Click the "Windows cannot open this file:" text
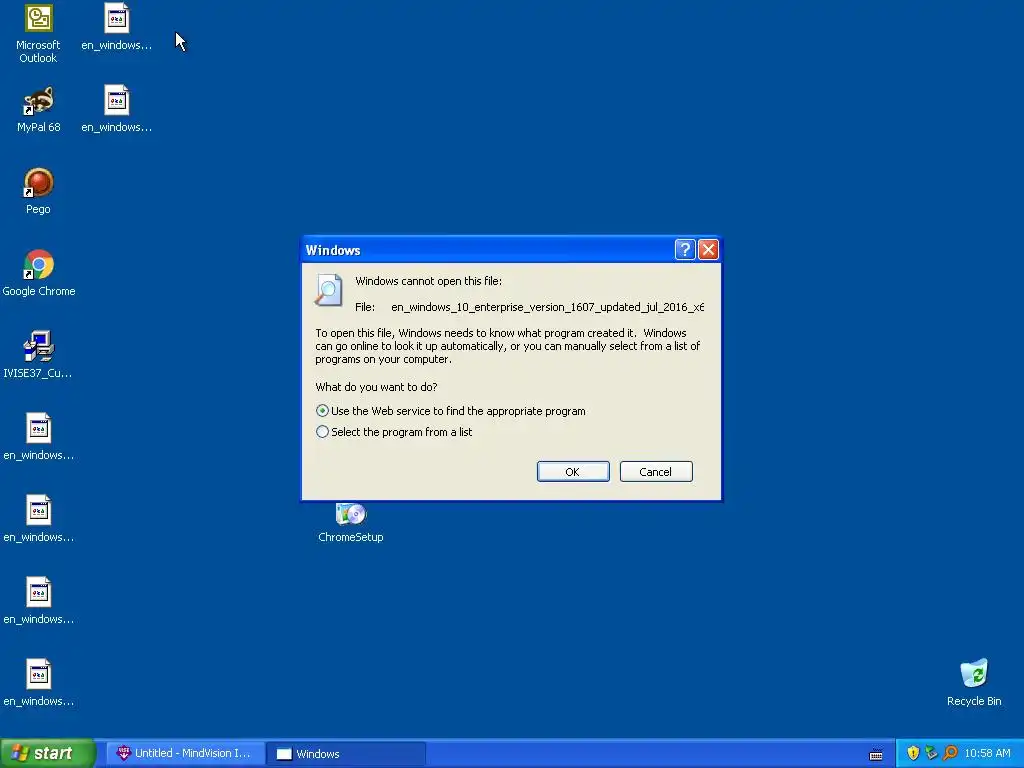 coord(428,281)
